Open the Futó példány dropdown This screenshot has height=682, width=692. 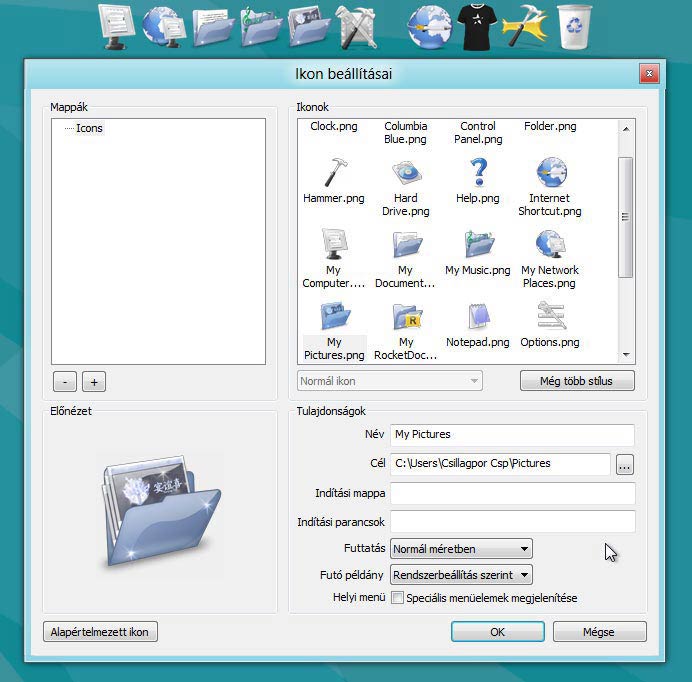(461, 575)
